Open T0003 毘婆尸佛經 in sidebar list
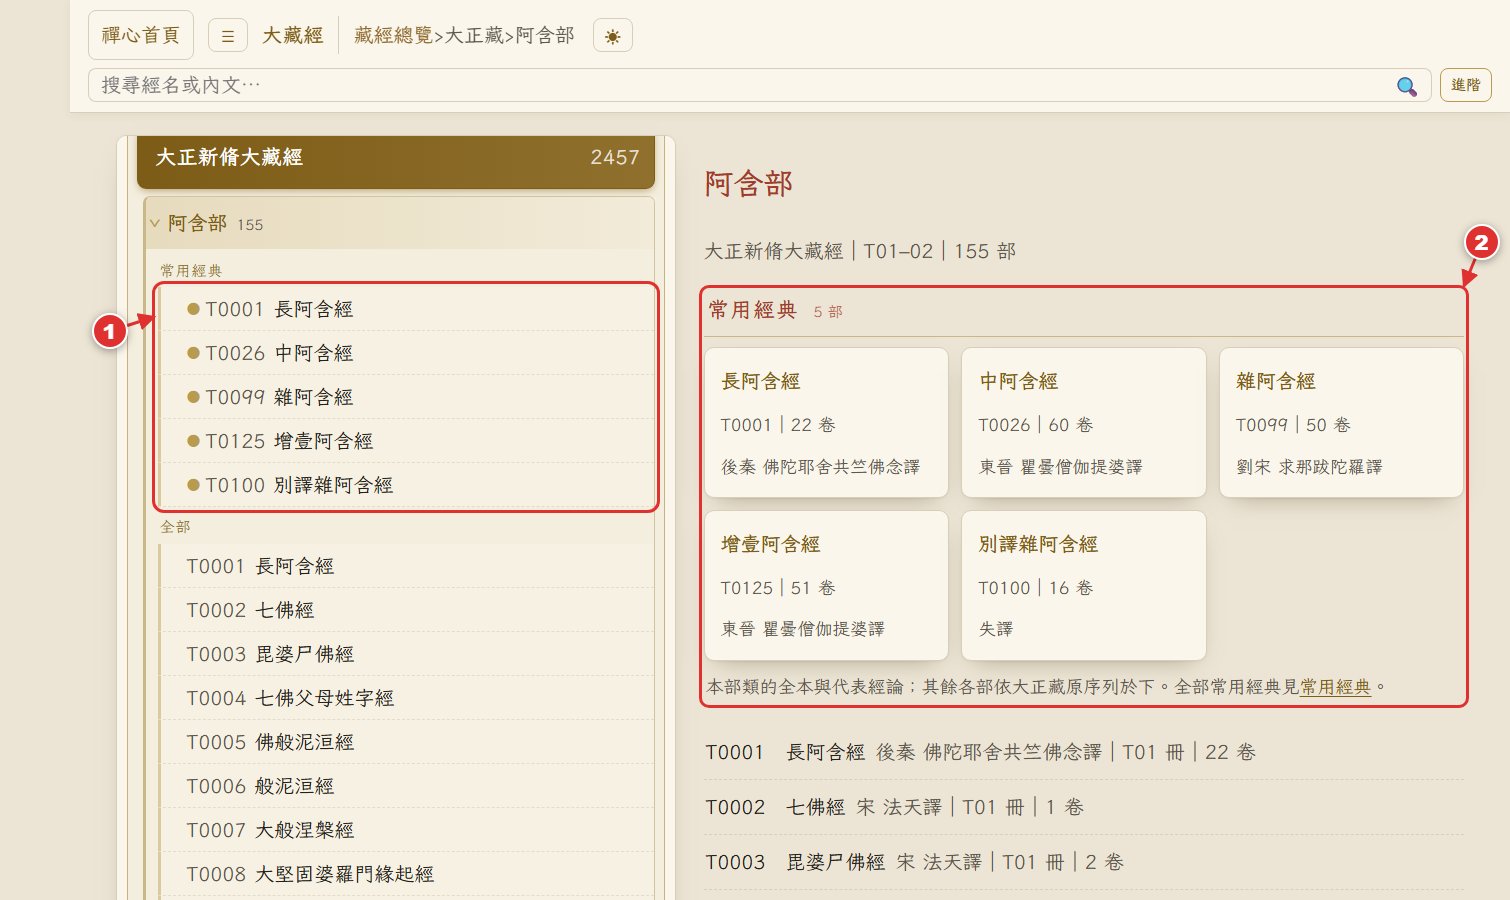This screenshot has width=1510, height=900. point(406,654)
